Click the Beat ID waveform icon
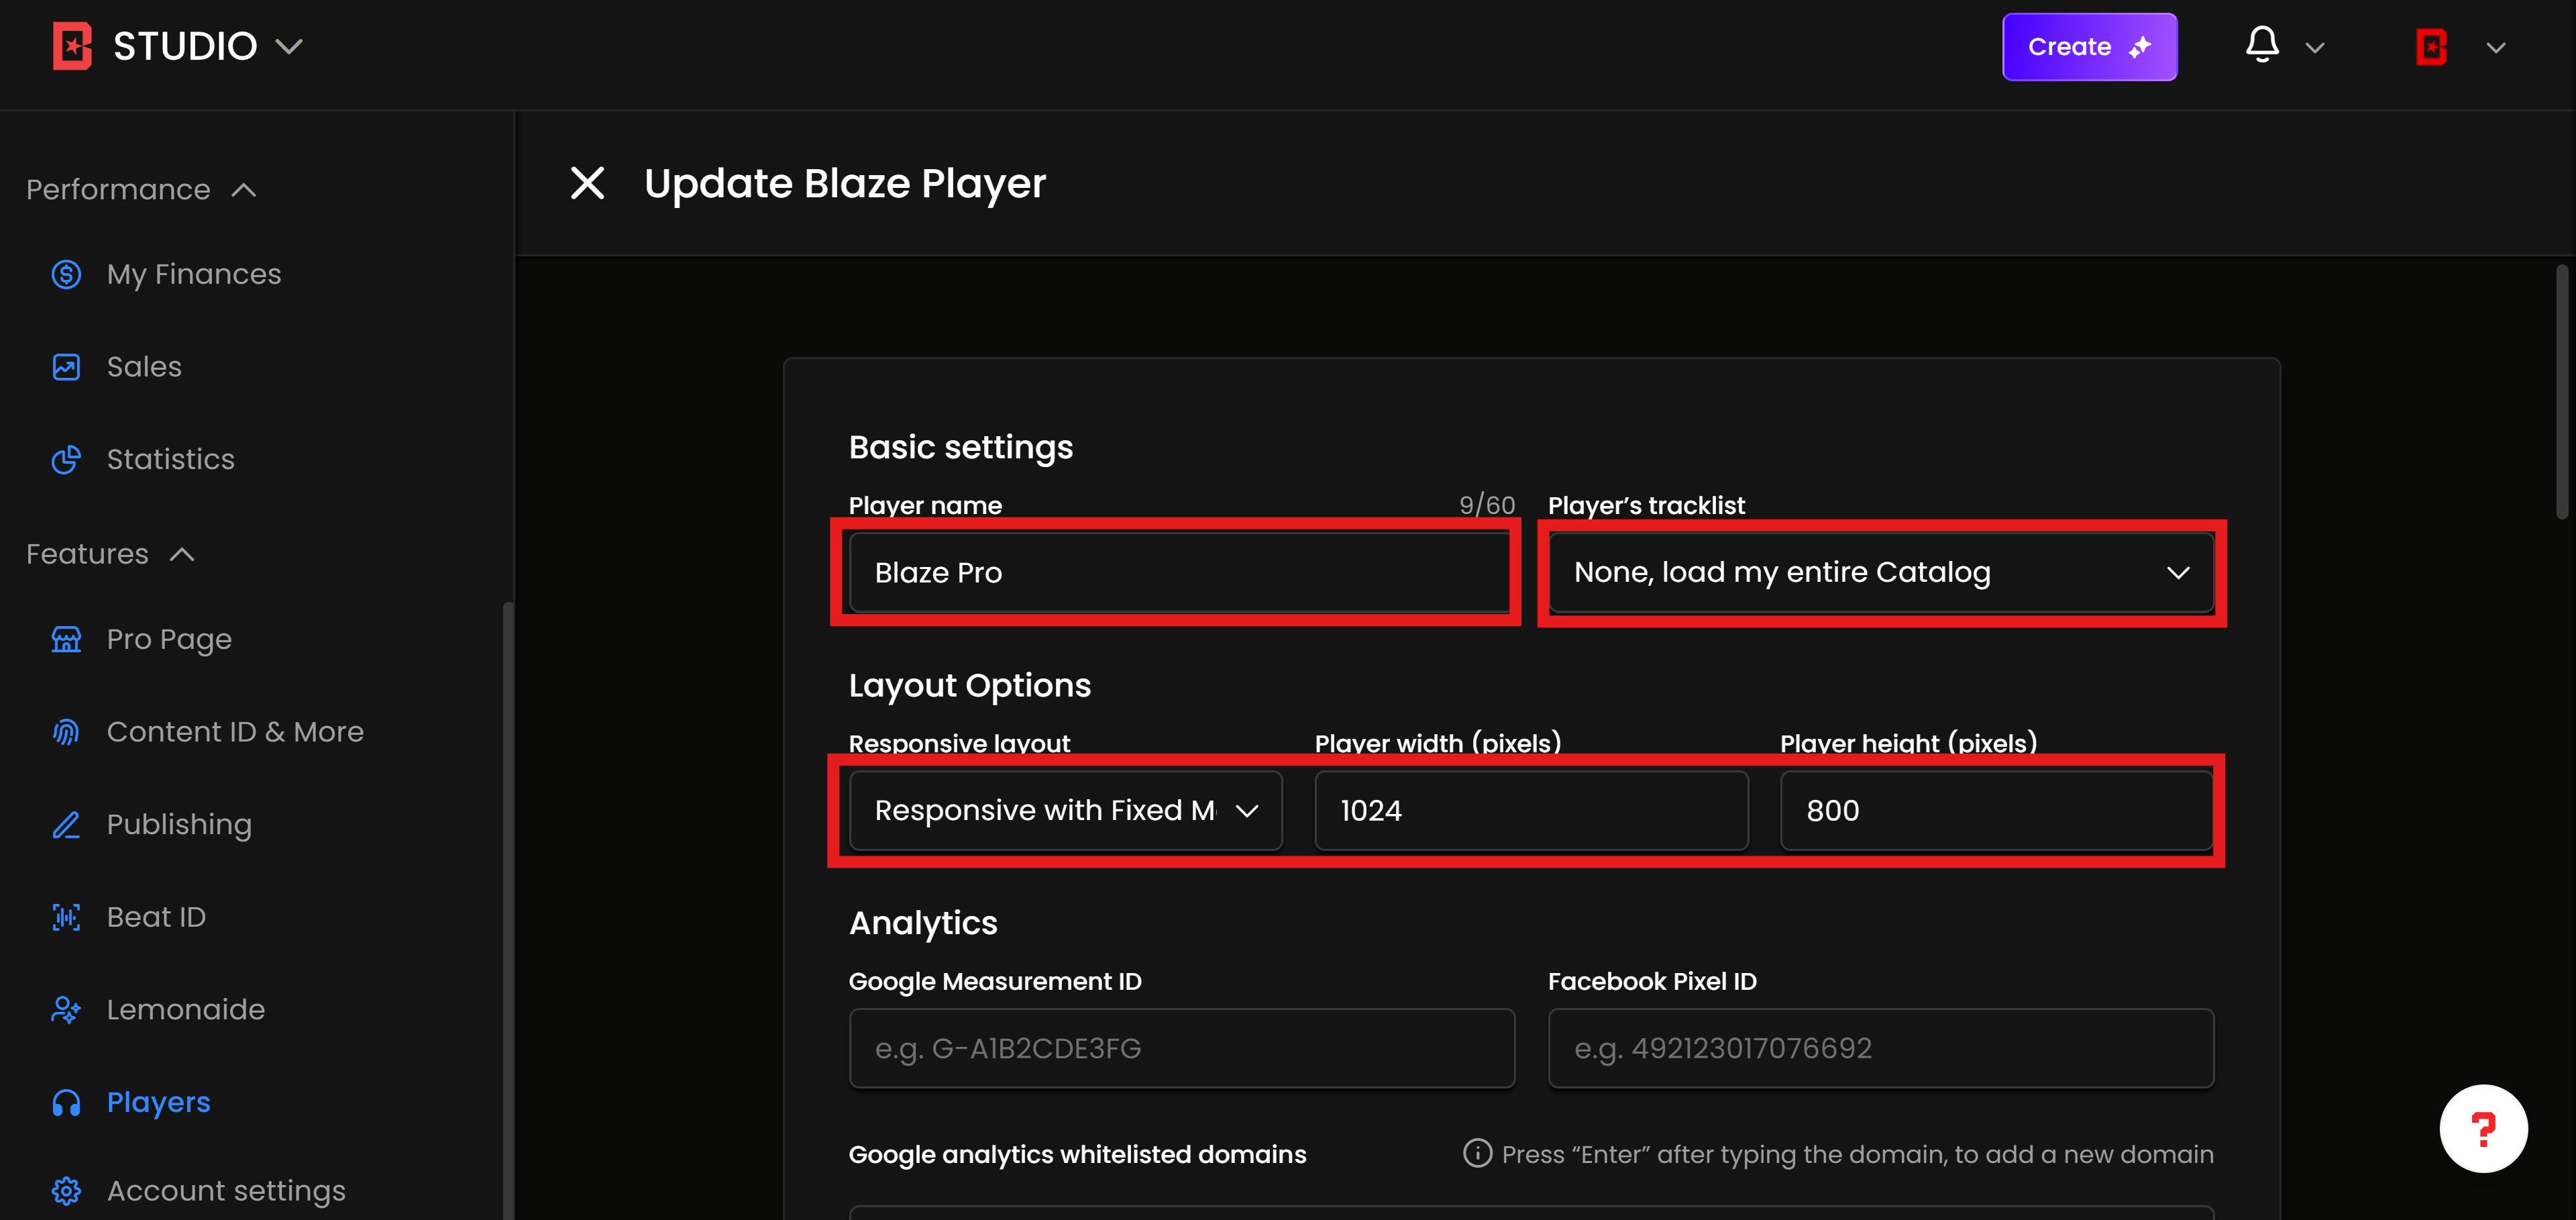The height and width of the screenshot is (1220, 2576). click(x=66, y=917)
